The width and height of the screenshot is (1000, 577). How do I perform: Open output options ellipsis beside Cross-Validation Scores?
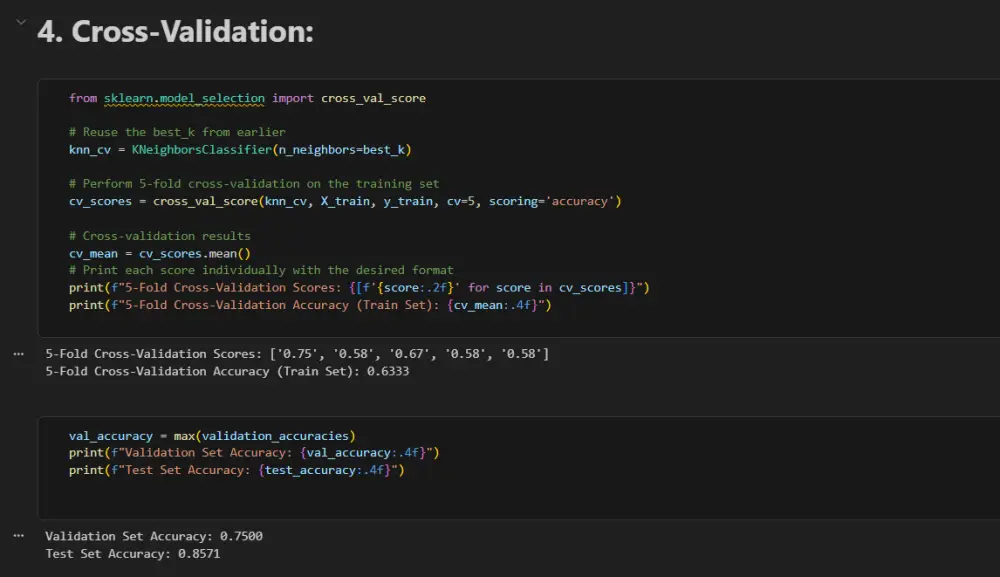18,354
